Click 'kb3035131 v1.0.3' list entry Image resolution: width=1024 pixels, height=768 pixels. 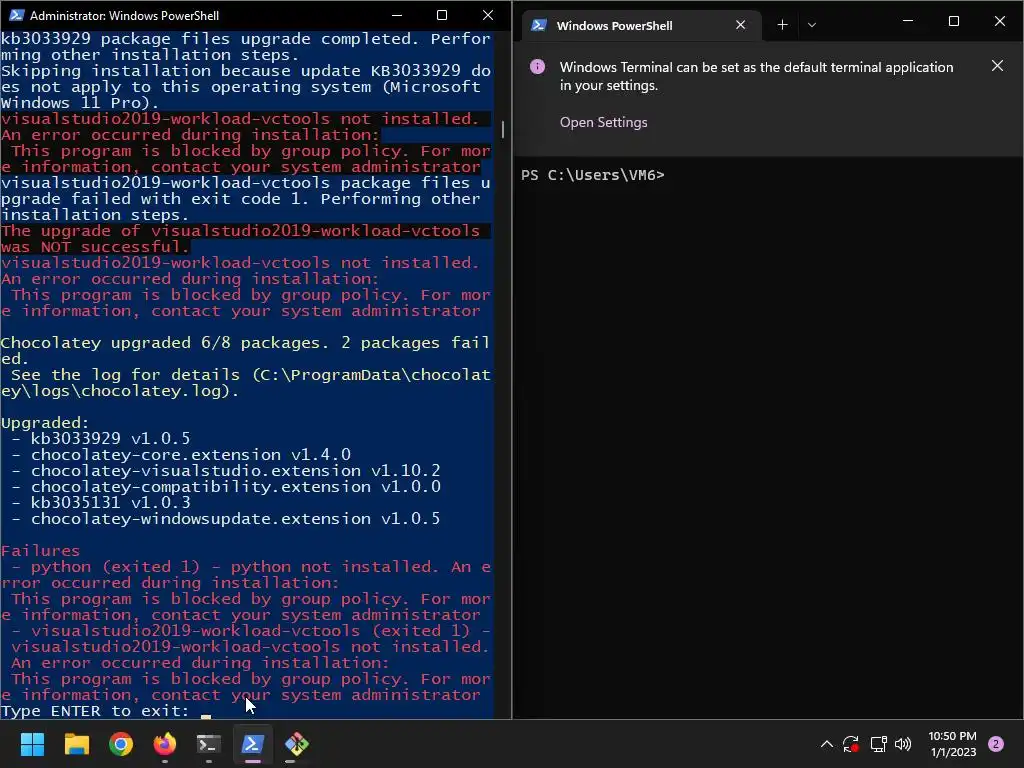point(110,503)
